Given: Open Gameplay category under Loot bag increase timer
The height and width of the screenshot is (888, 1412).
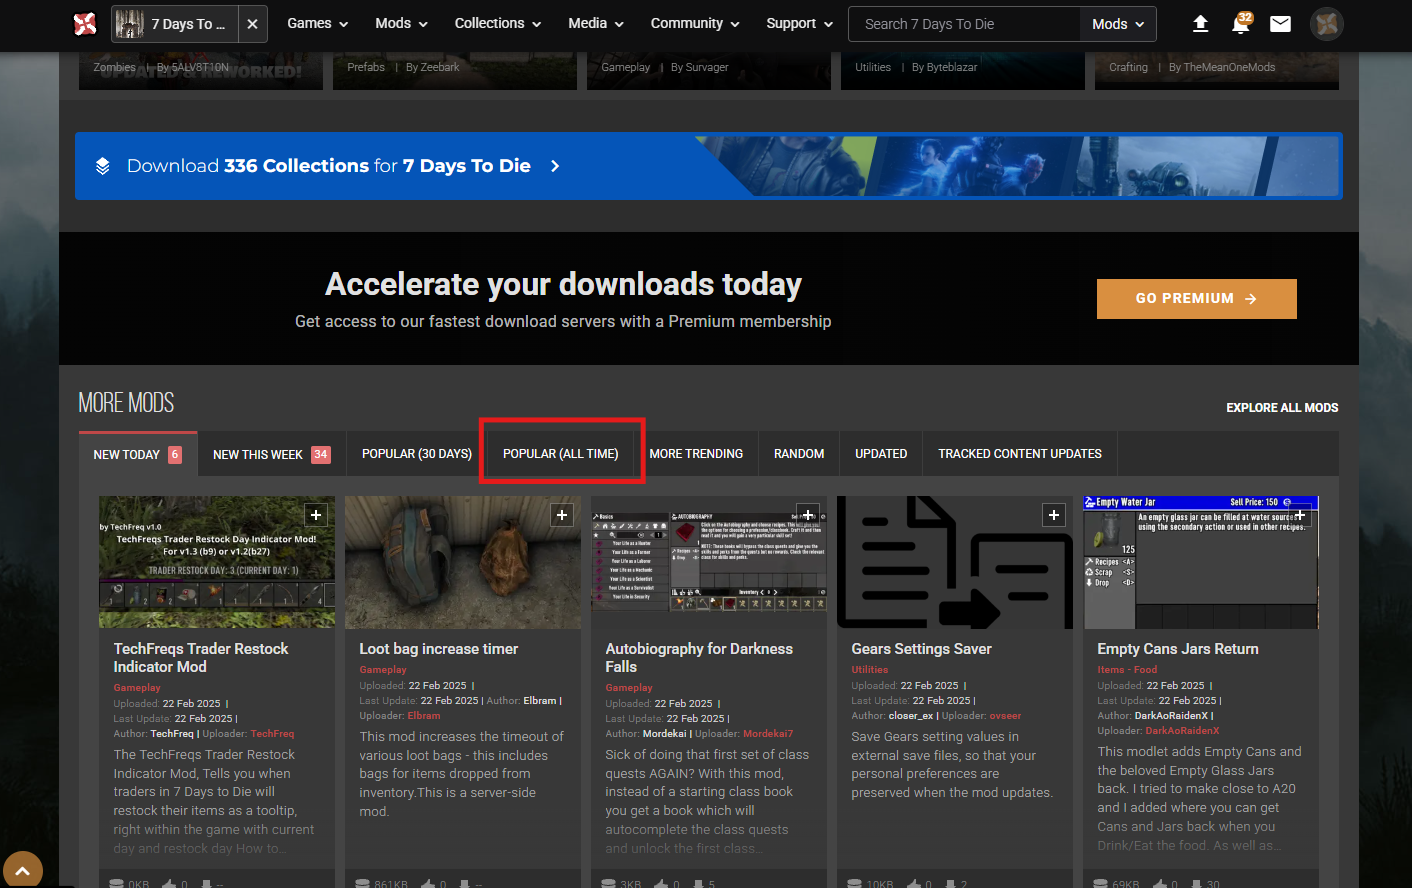Looking at the screenshot, I should pos(383,670).
